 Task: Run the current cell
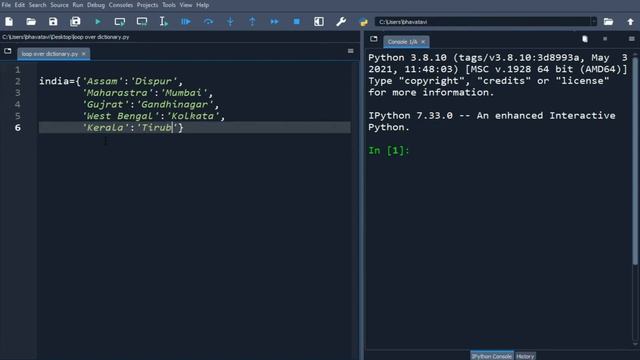[120, 22]
